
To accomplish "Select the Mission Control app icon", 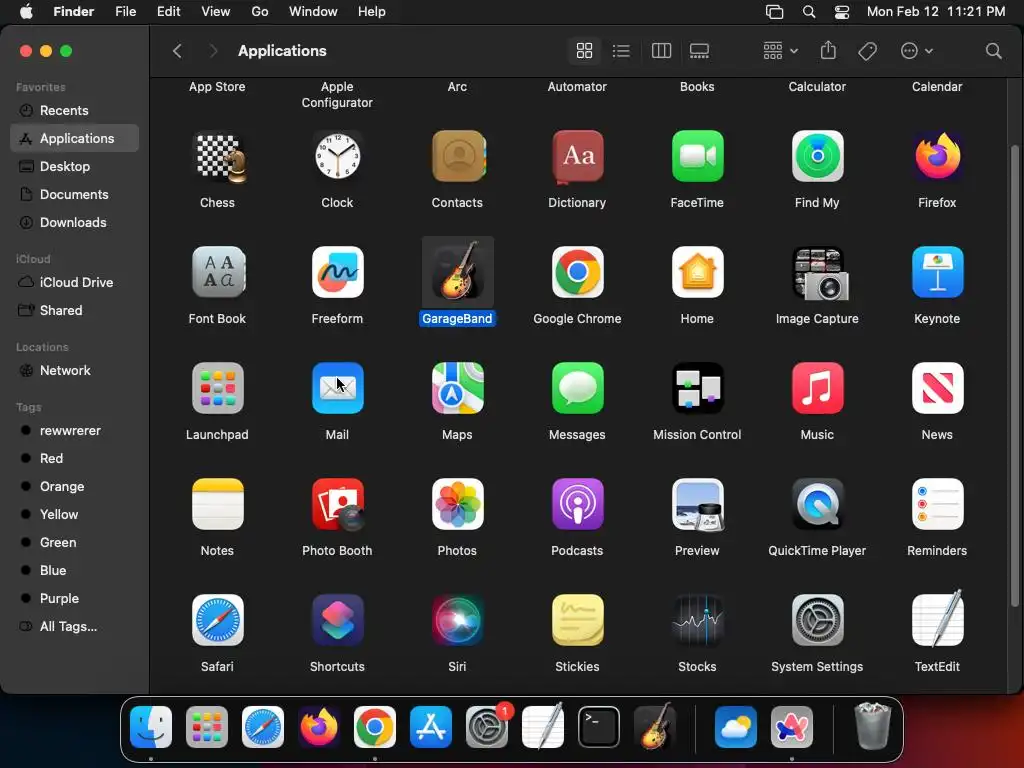I will [x=697, y=389].
